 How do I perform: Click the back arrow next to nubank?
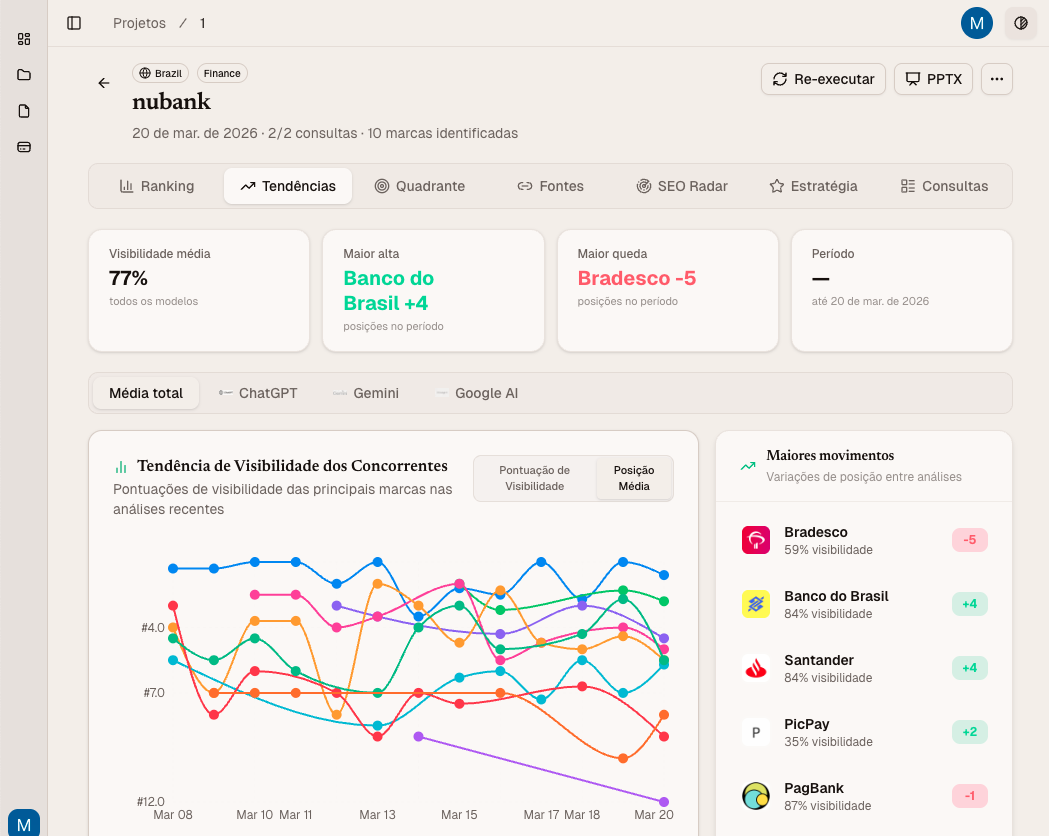point(104,83)
